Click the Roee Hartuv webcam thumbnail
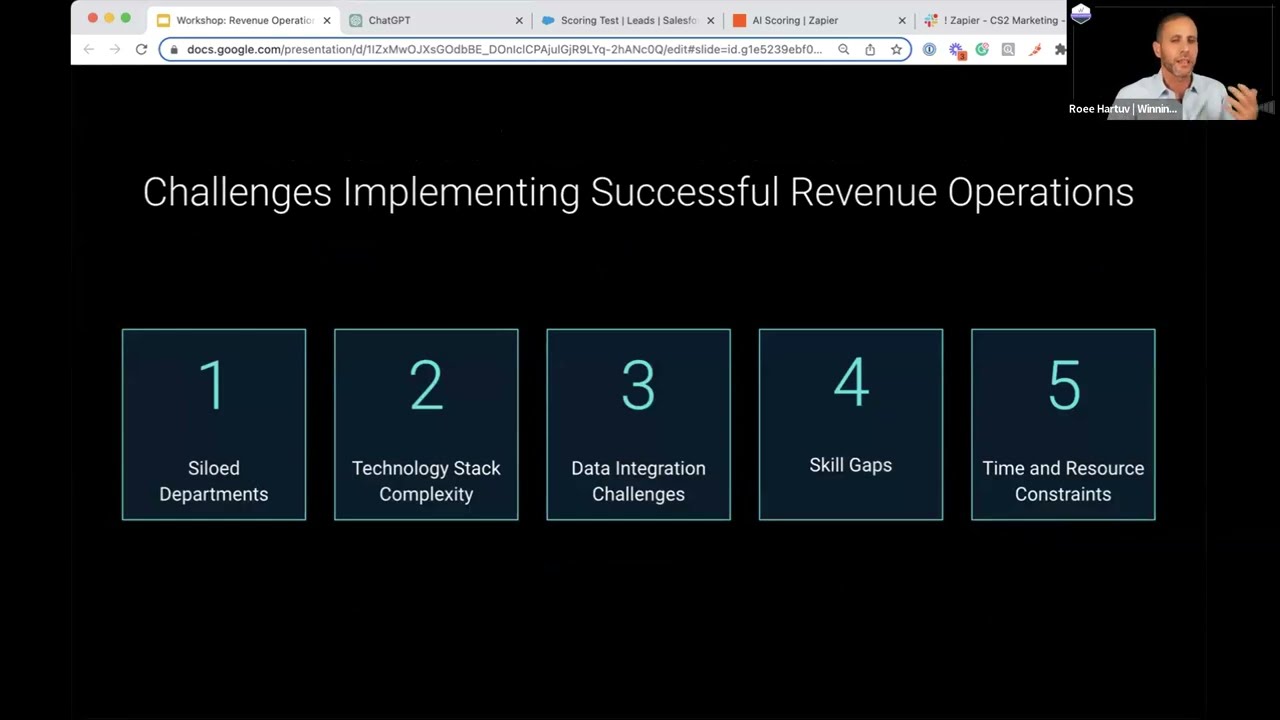Screen dimensions: 1280x720 click(1173, 60)
